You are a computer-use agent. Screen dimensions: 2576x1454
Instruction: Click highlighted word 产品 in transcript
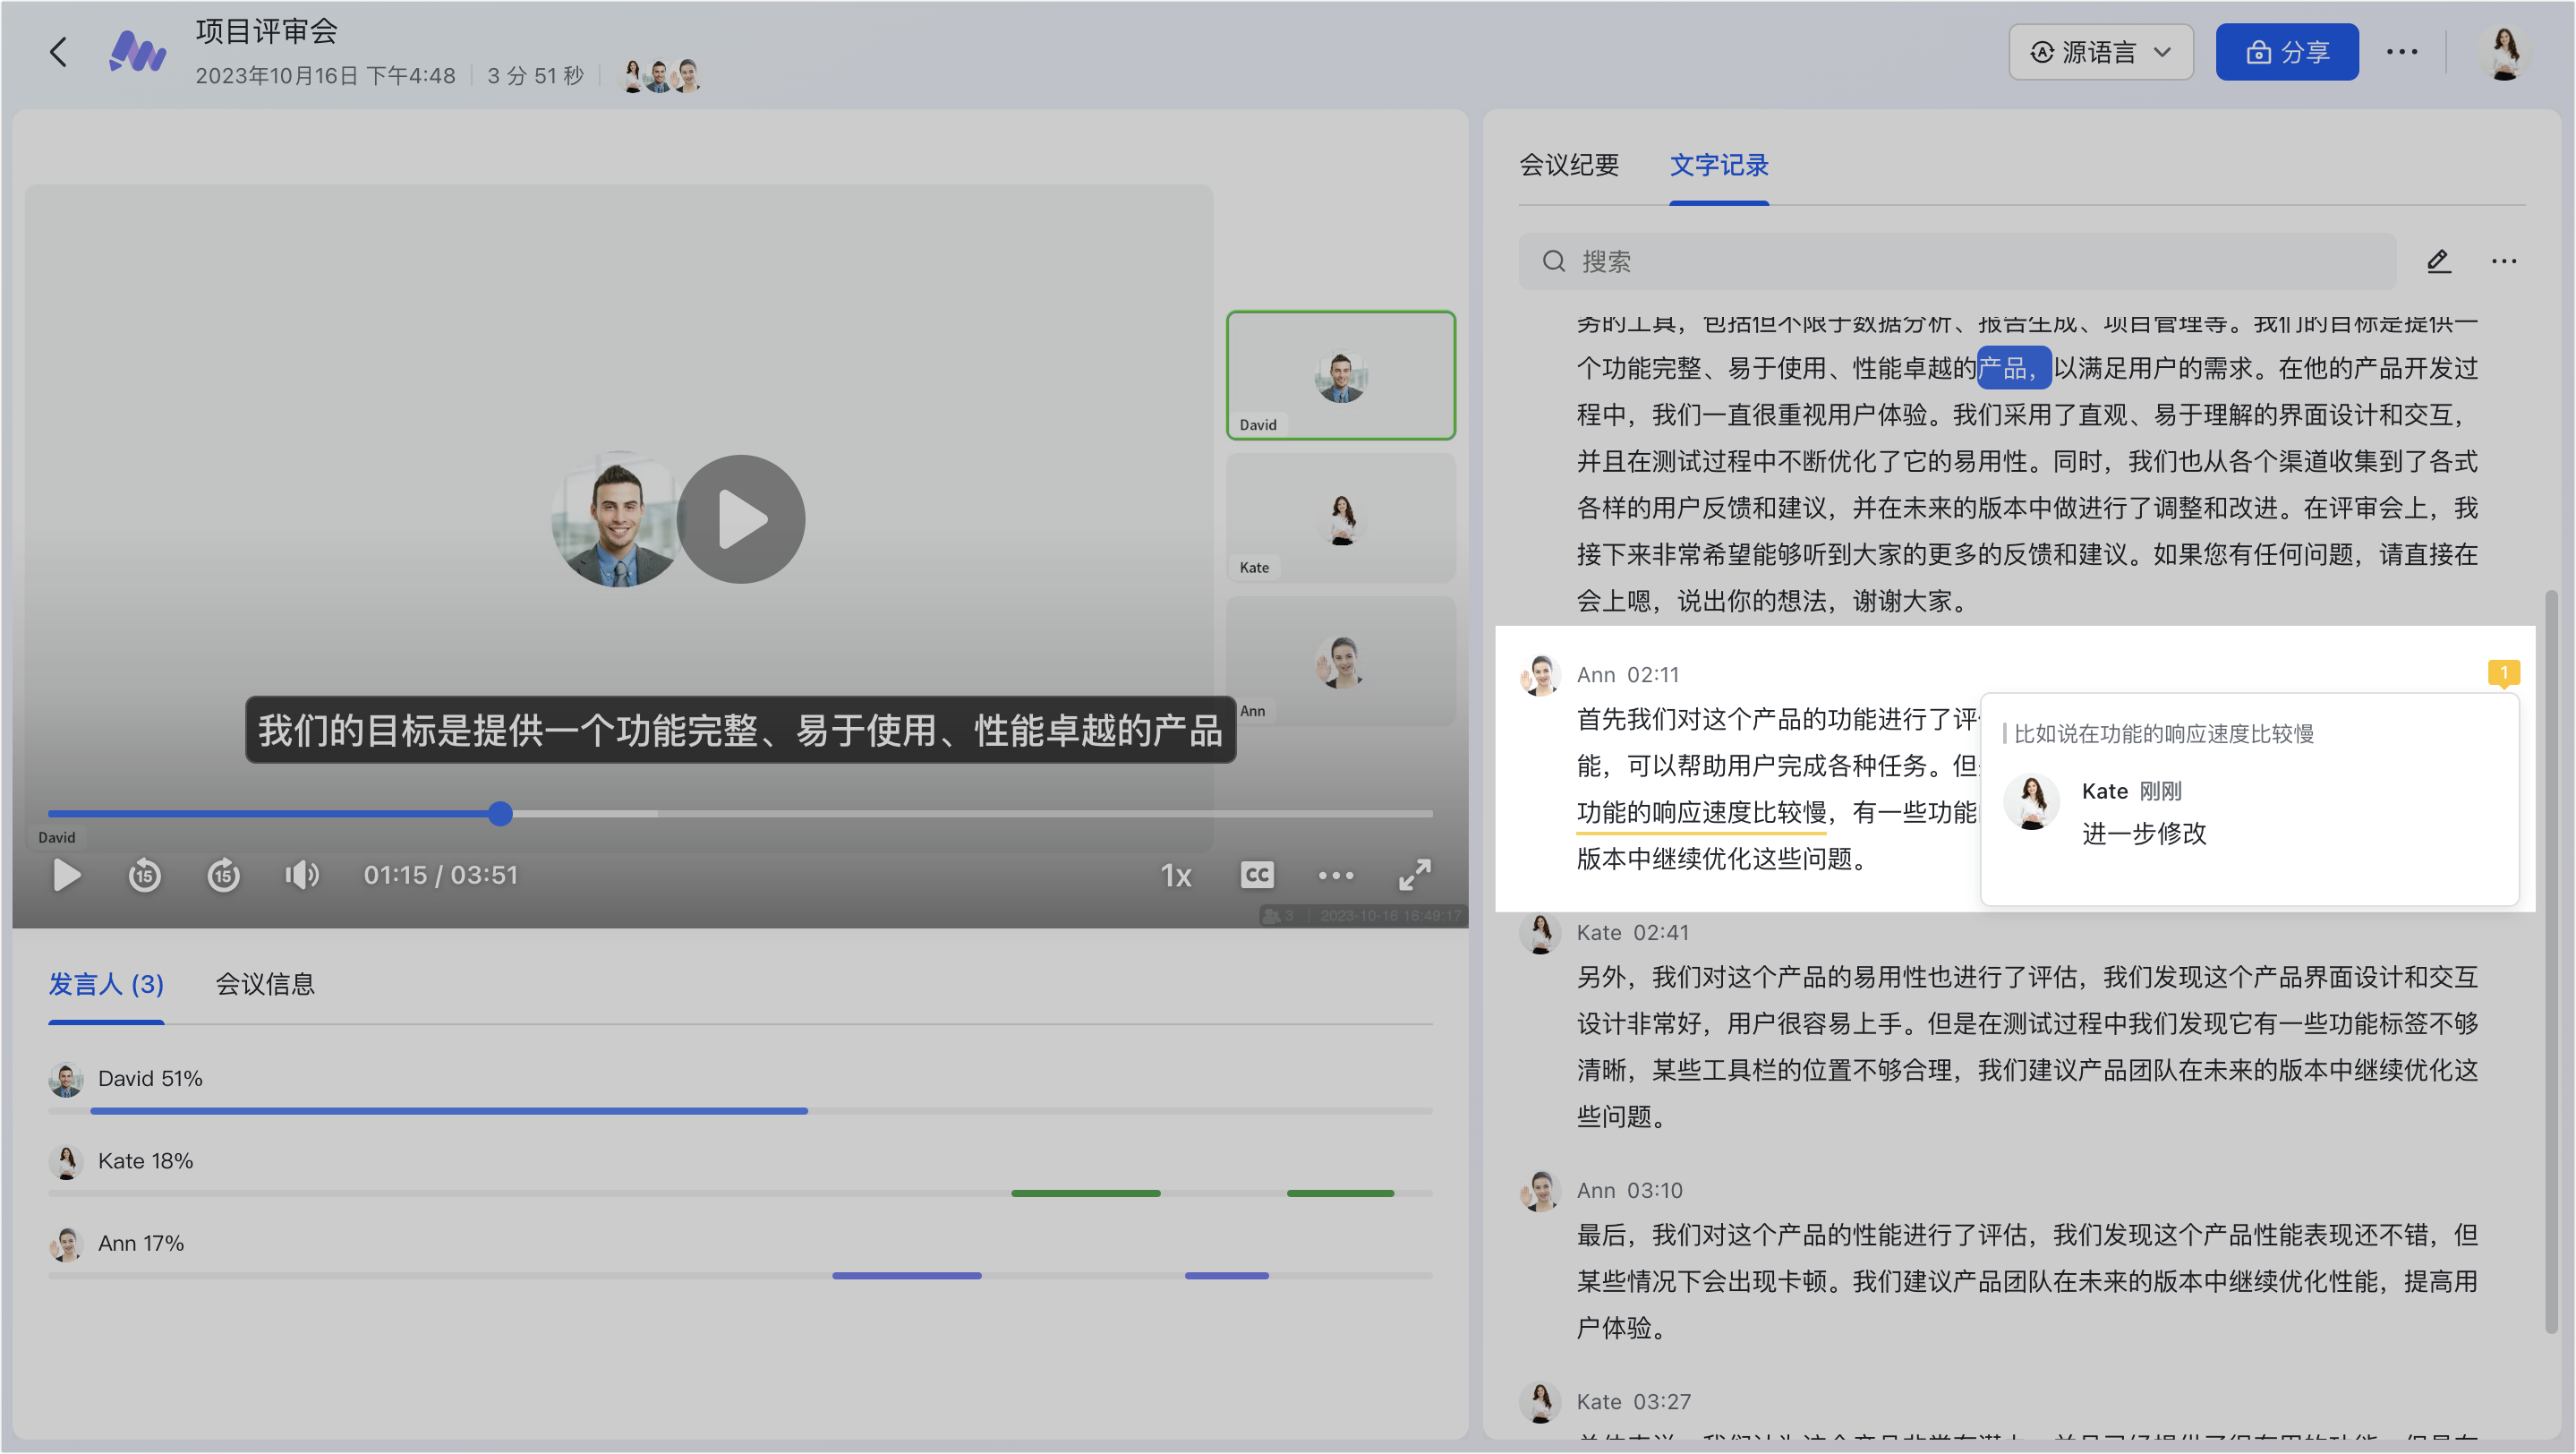pyautogui.click(x=2014, y=368)
